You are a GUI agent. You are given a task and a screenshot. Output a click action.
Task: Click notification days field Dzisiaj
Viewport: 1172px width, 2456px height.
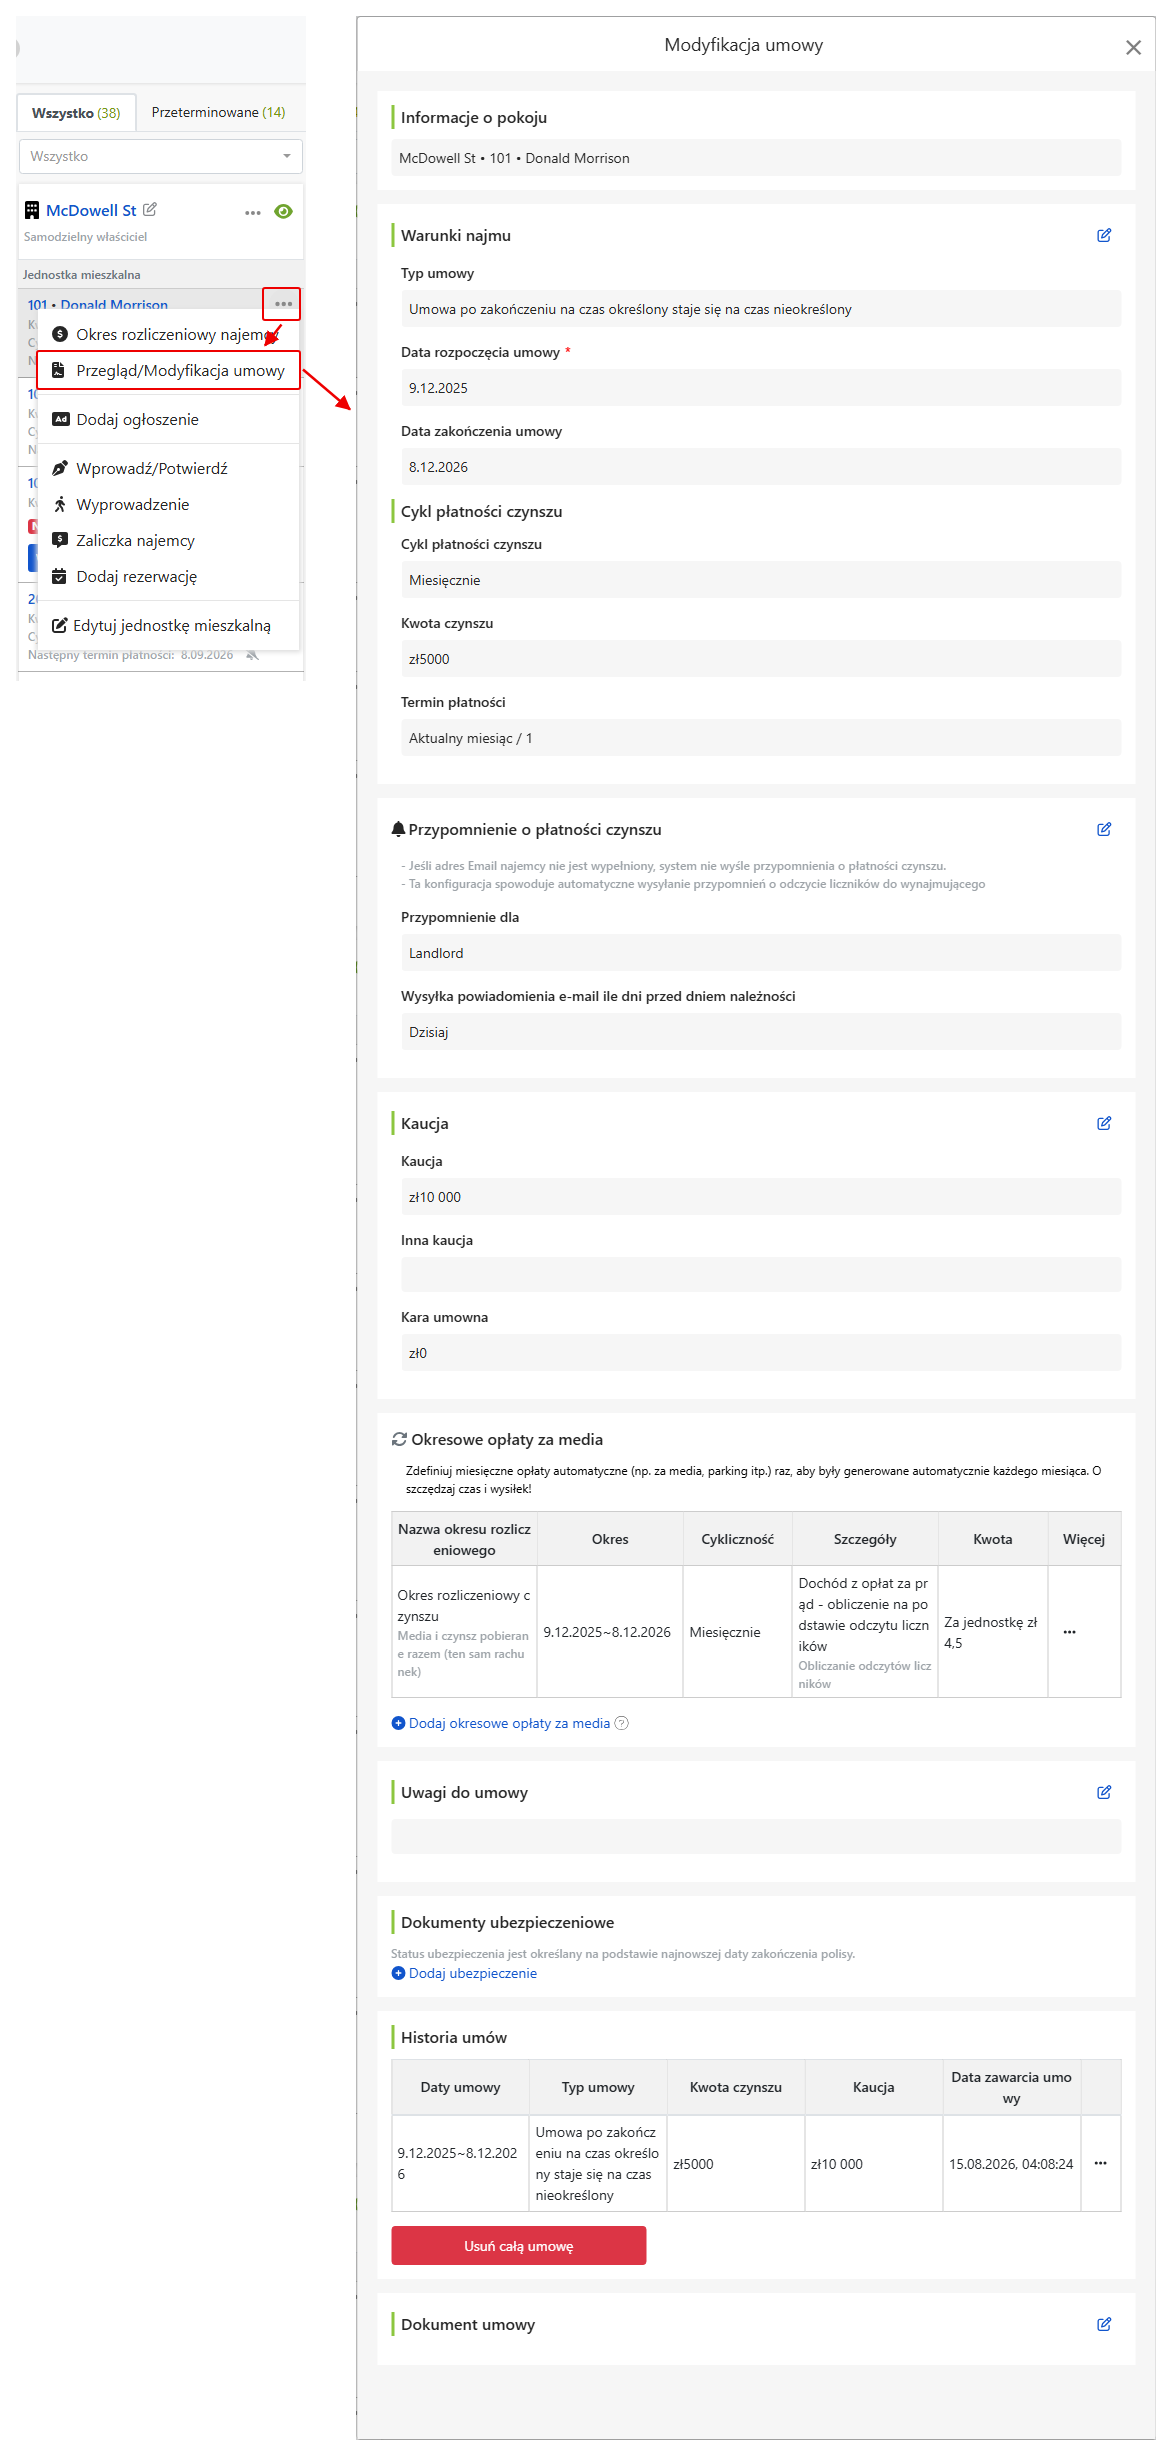(x=761, y=1032)
